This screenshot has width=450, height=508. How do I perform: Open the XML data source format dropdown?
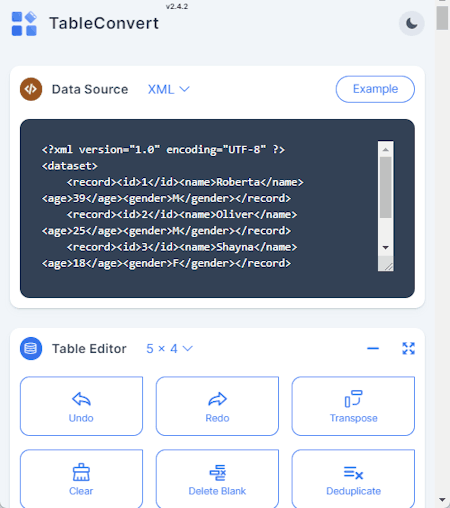click(x=169, y=89)
